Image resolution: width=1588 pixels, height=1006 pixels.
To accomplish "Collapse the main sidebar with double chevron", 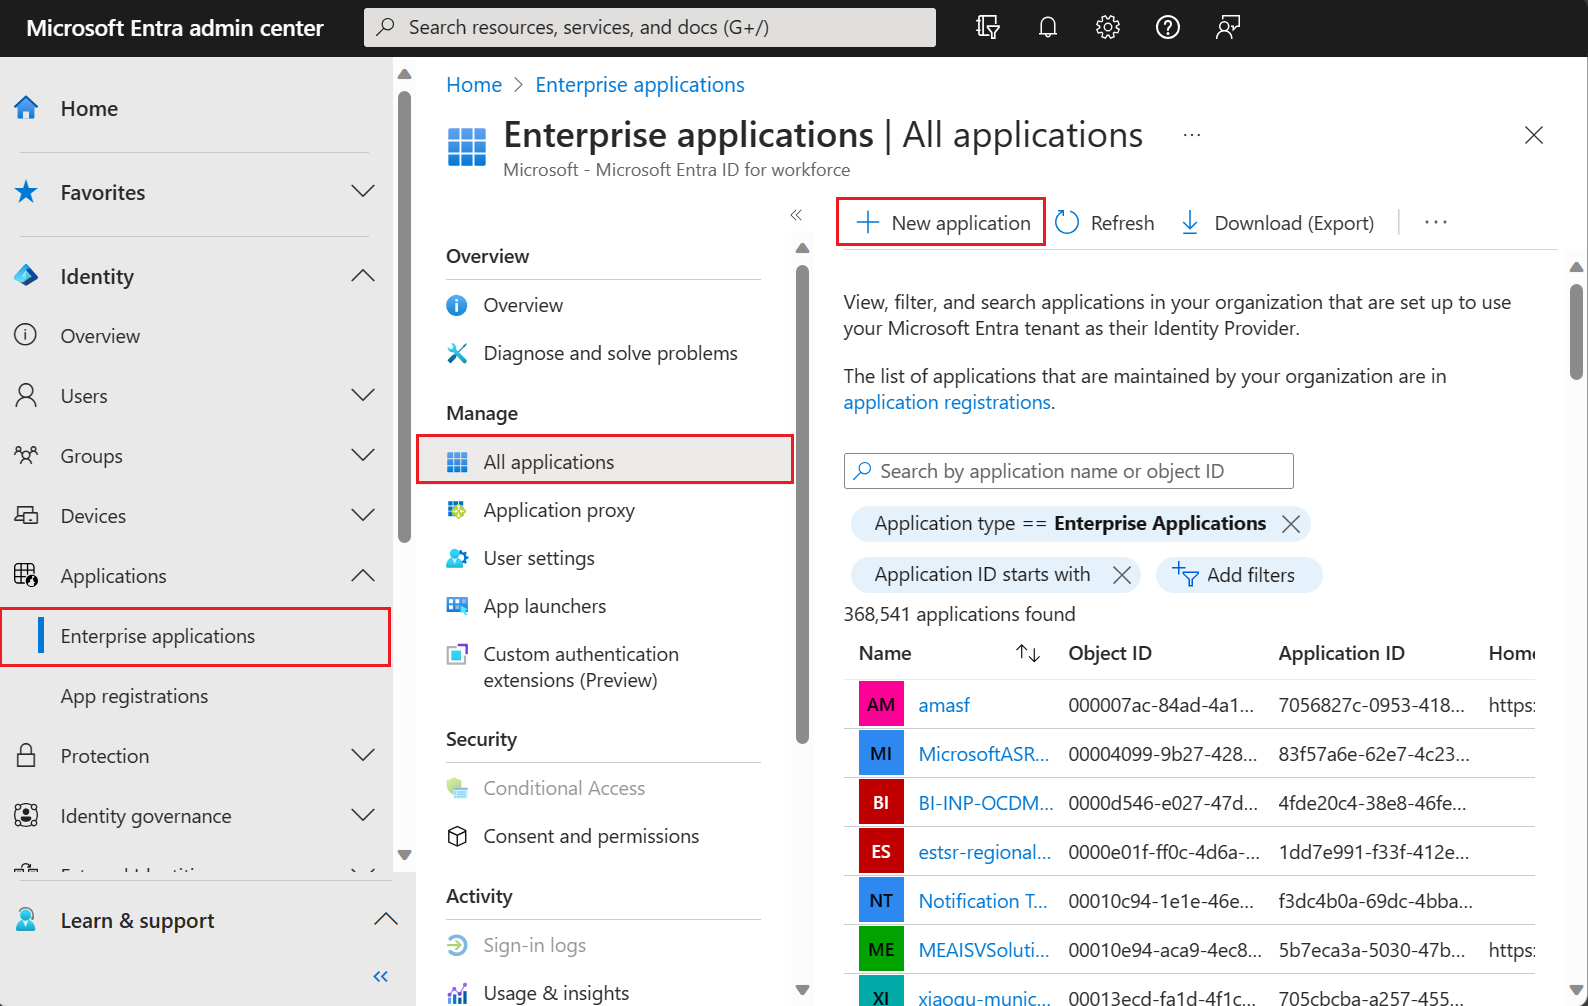I will pos(380,976).
